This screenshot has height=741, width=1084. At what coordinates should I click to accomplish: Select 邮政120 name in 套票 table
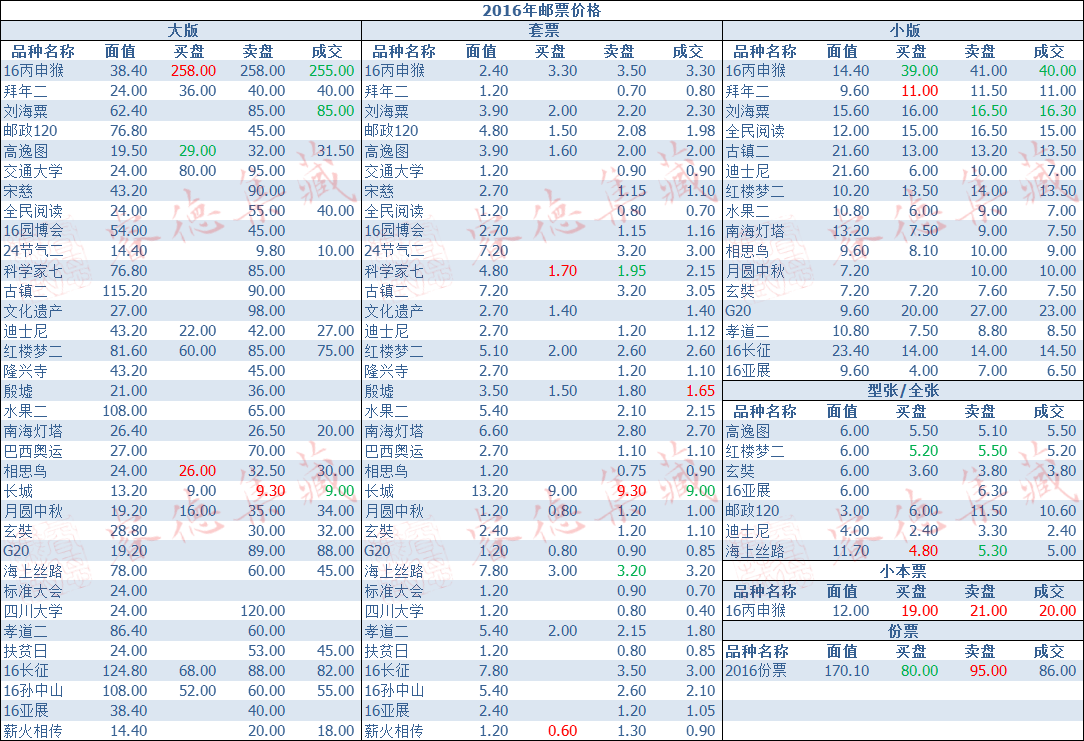pos(393,131)
